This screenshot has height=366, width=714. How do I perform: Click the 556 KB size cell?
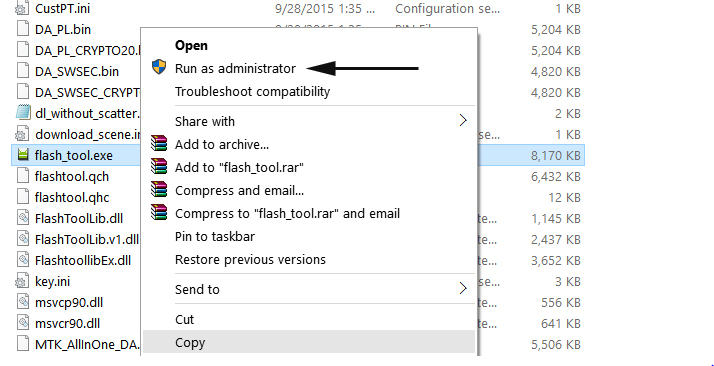(x=561, y=303)
